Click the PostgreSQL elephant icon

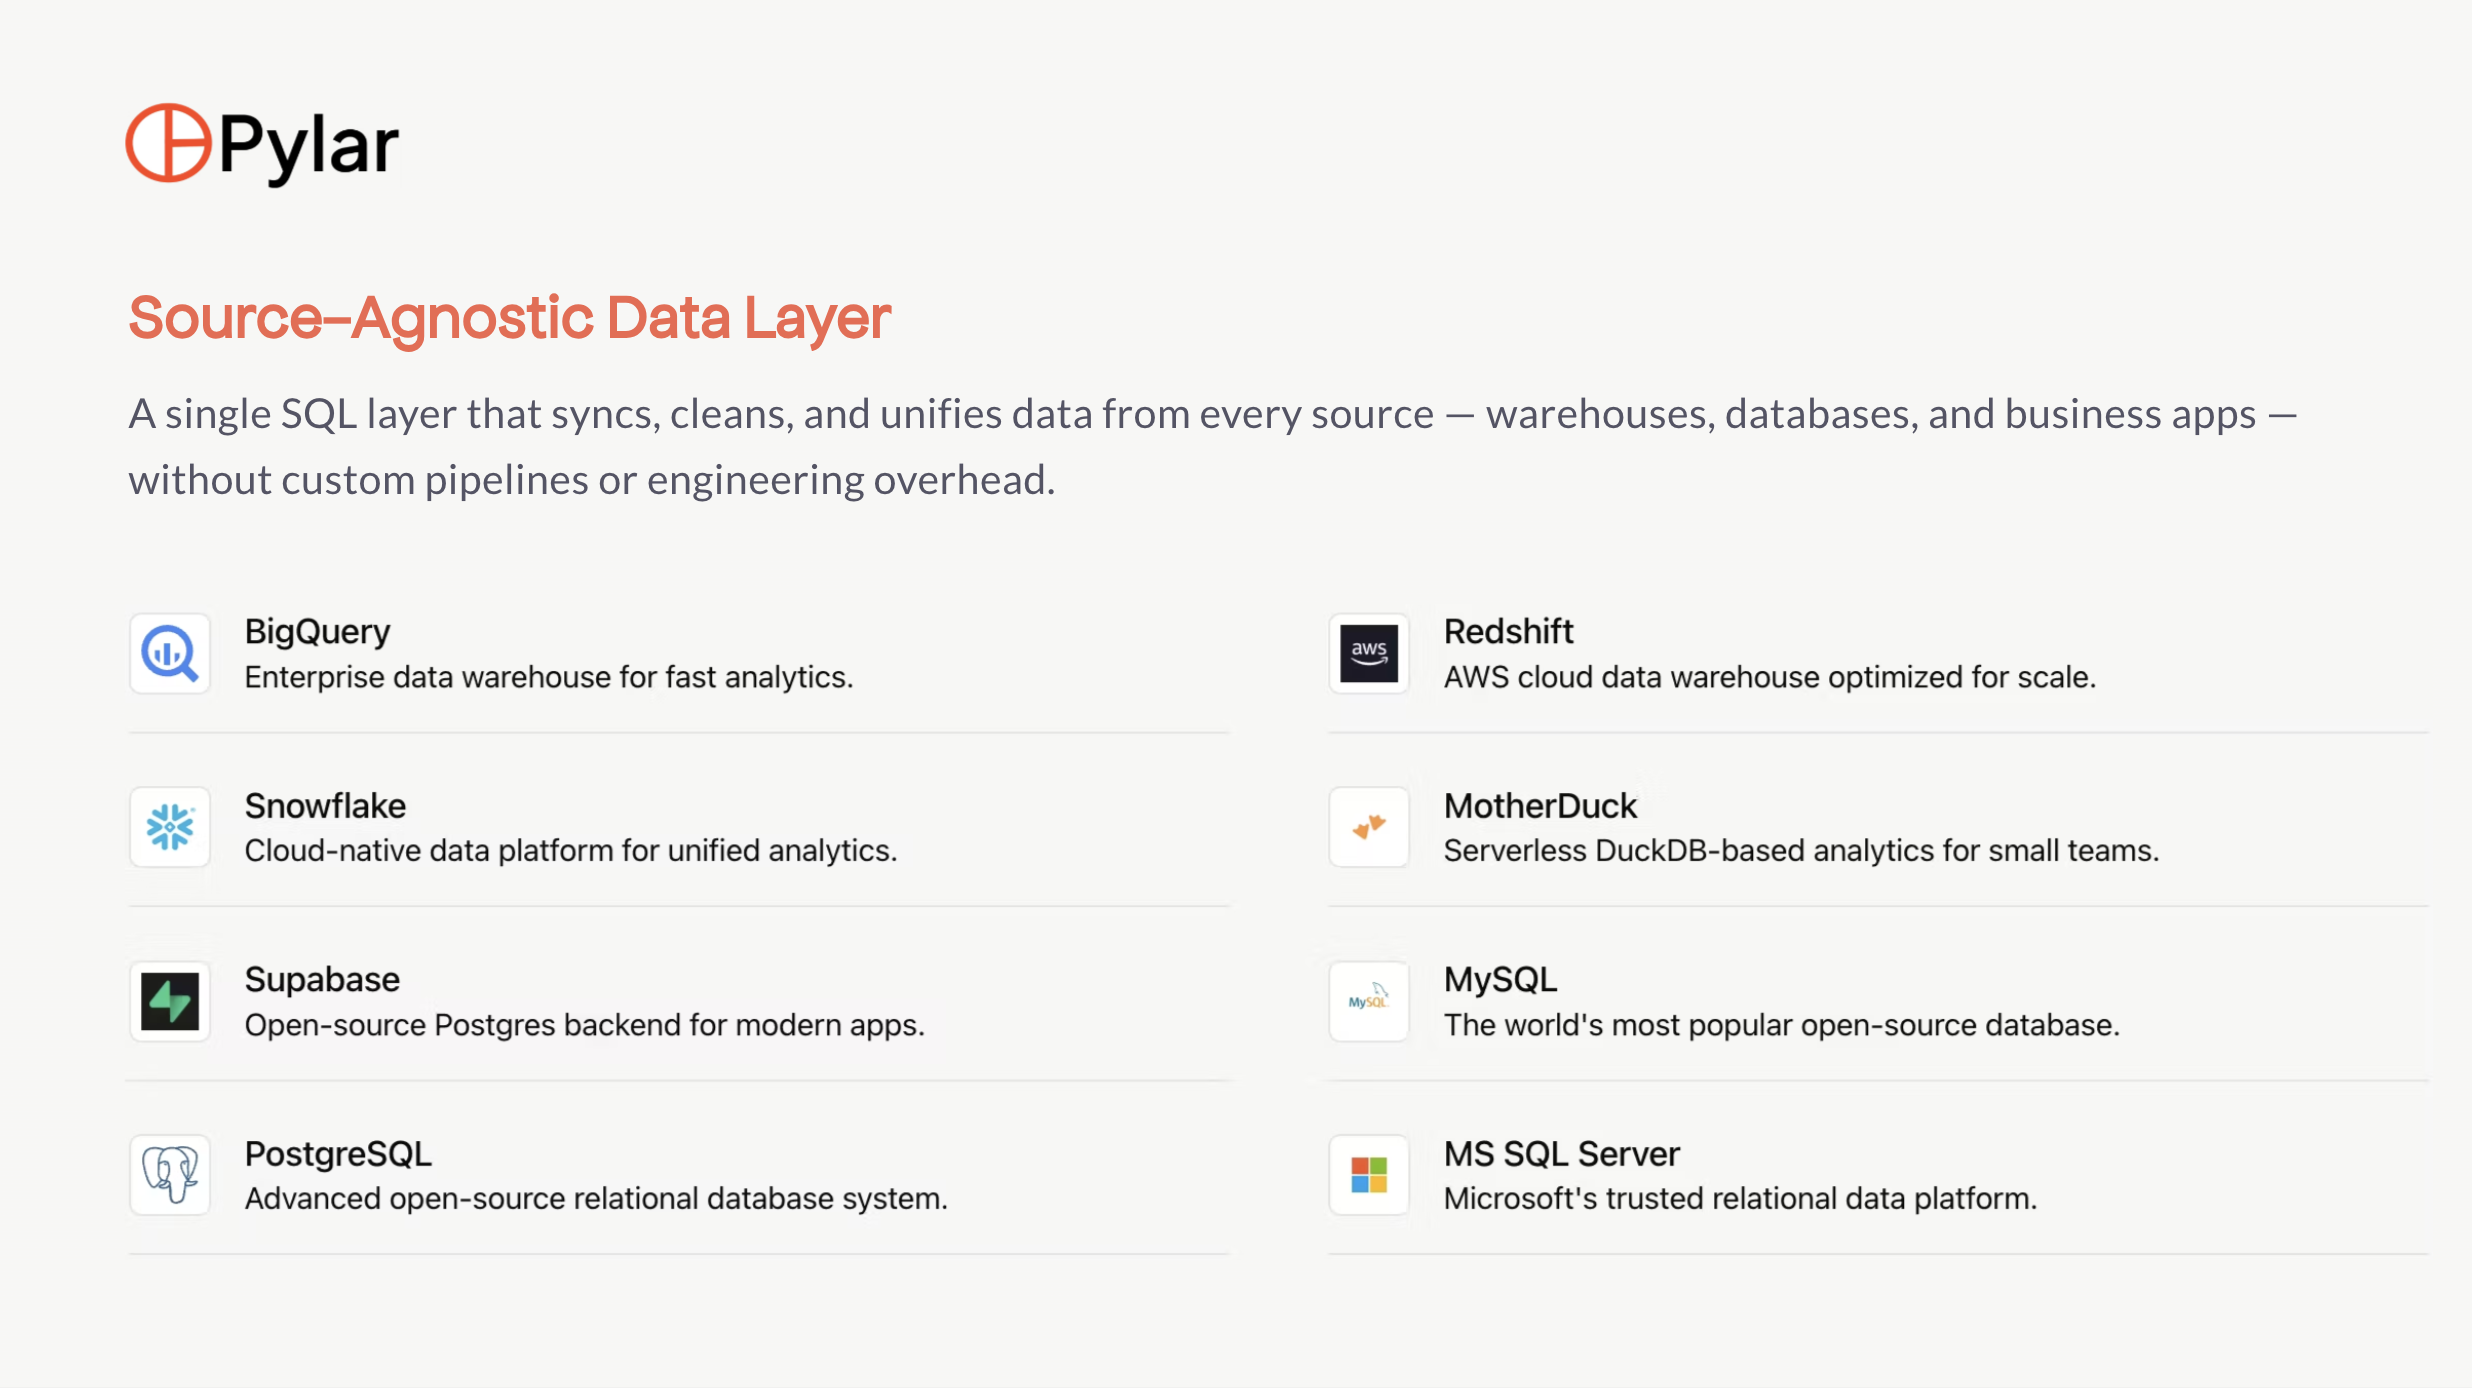pyautogui.click(x=170, y=1174)
